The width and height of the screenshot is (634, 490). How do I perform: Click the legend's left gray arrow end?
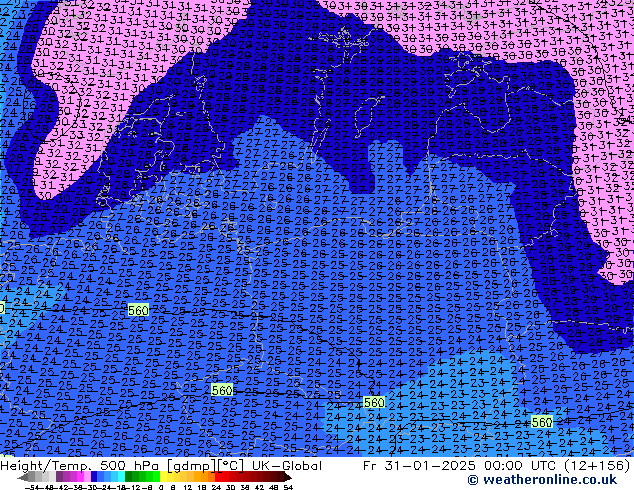[x=23, y=477]
